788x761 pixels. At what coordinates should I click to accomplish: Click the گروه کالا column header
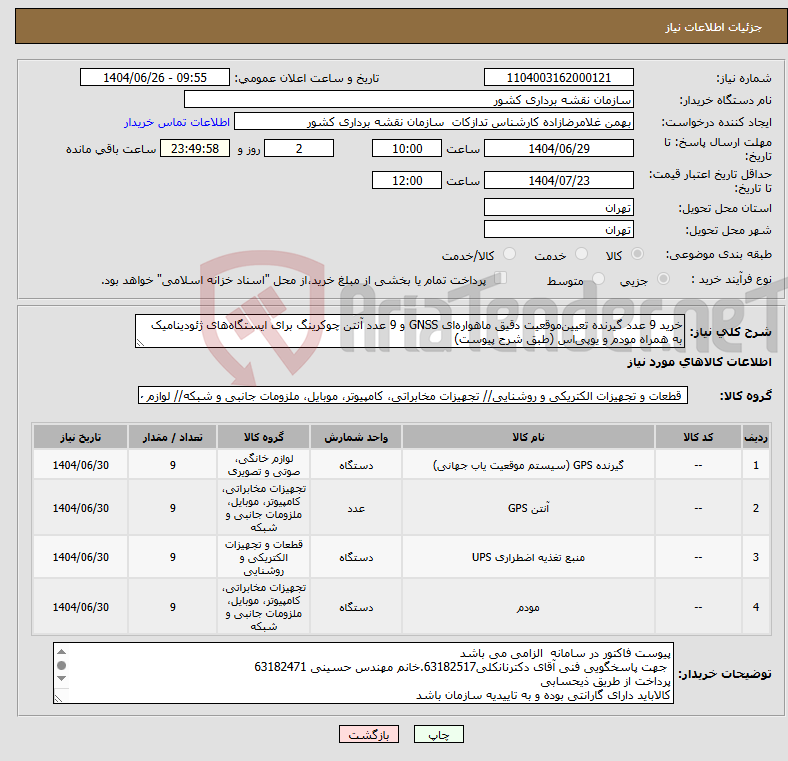pos(264,437)
